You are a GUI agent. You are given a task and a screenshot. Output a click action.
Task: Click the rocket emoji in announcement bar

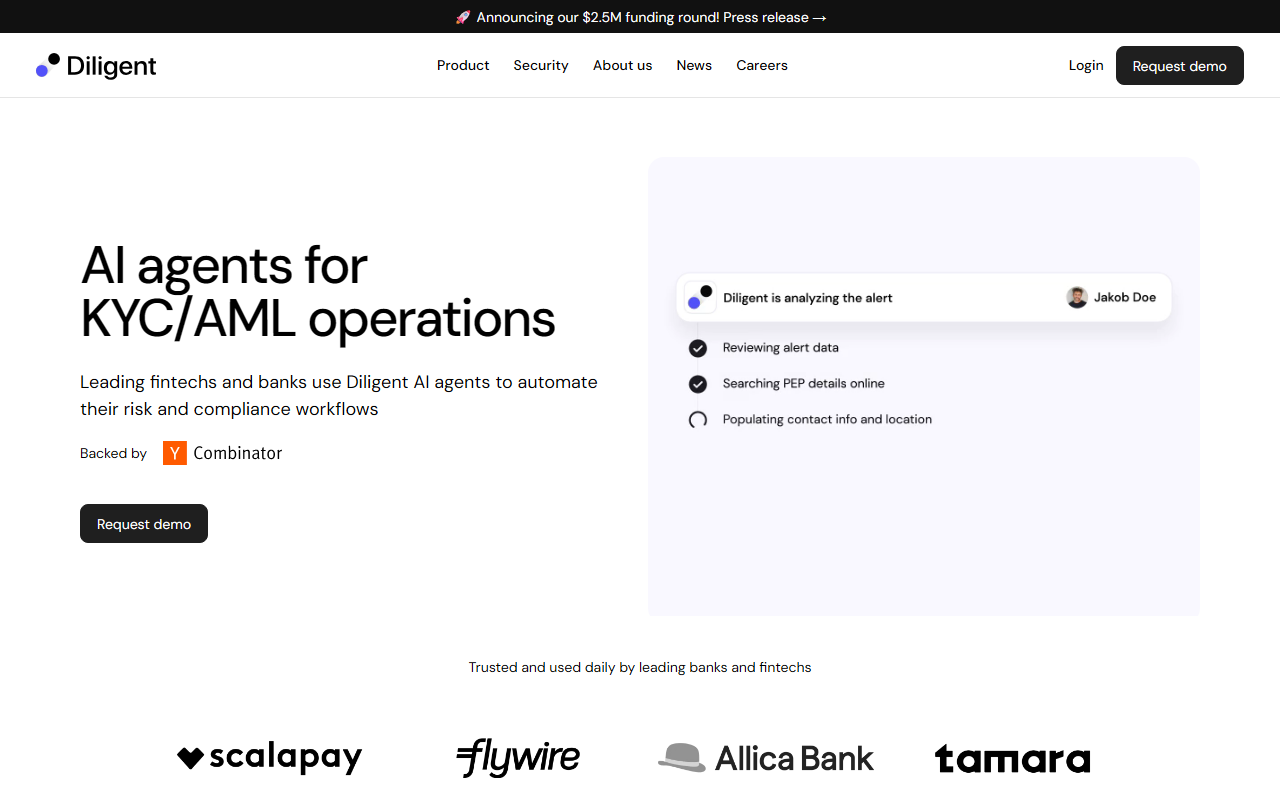[463, 17]
